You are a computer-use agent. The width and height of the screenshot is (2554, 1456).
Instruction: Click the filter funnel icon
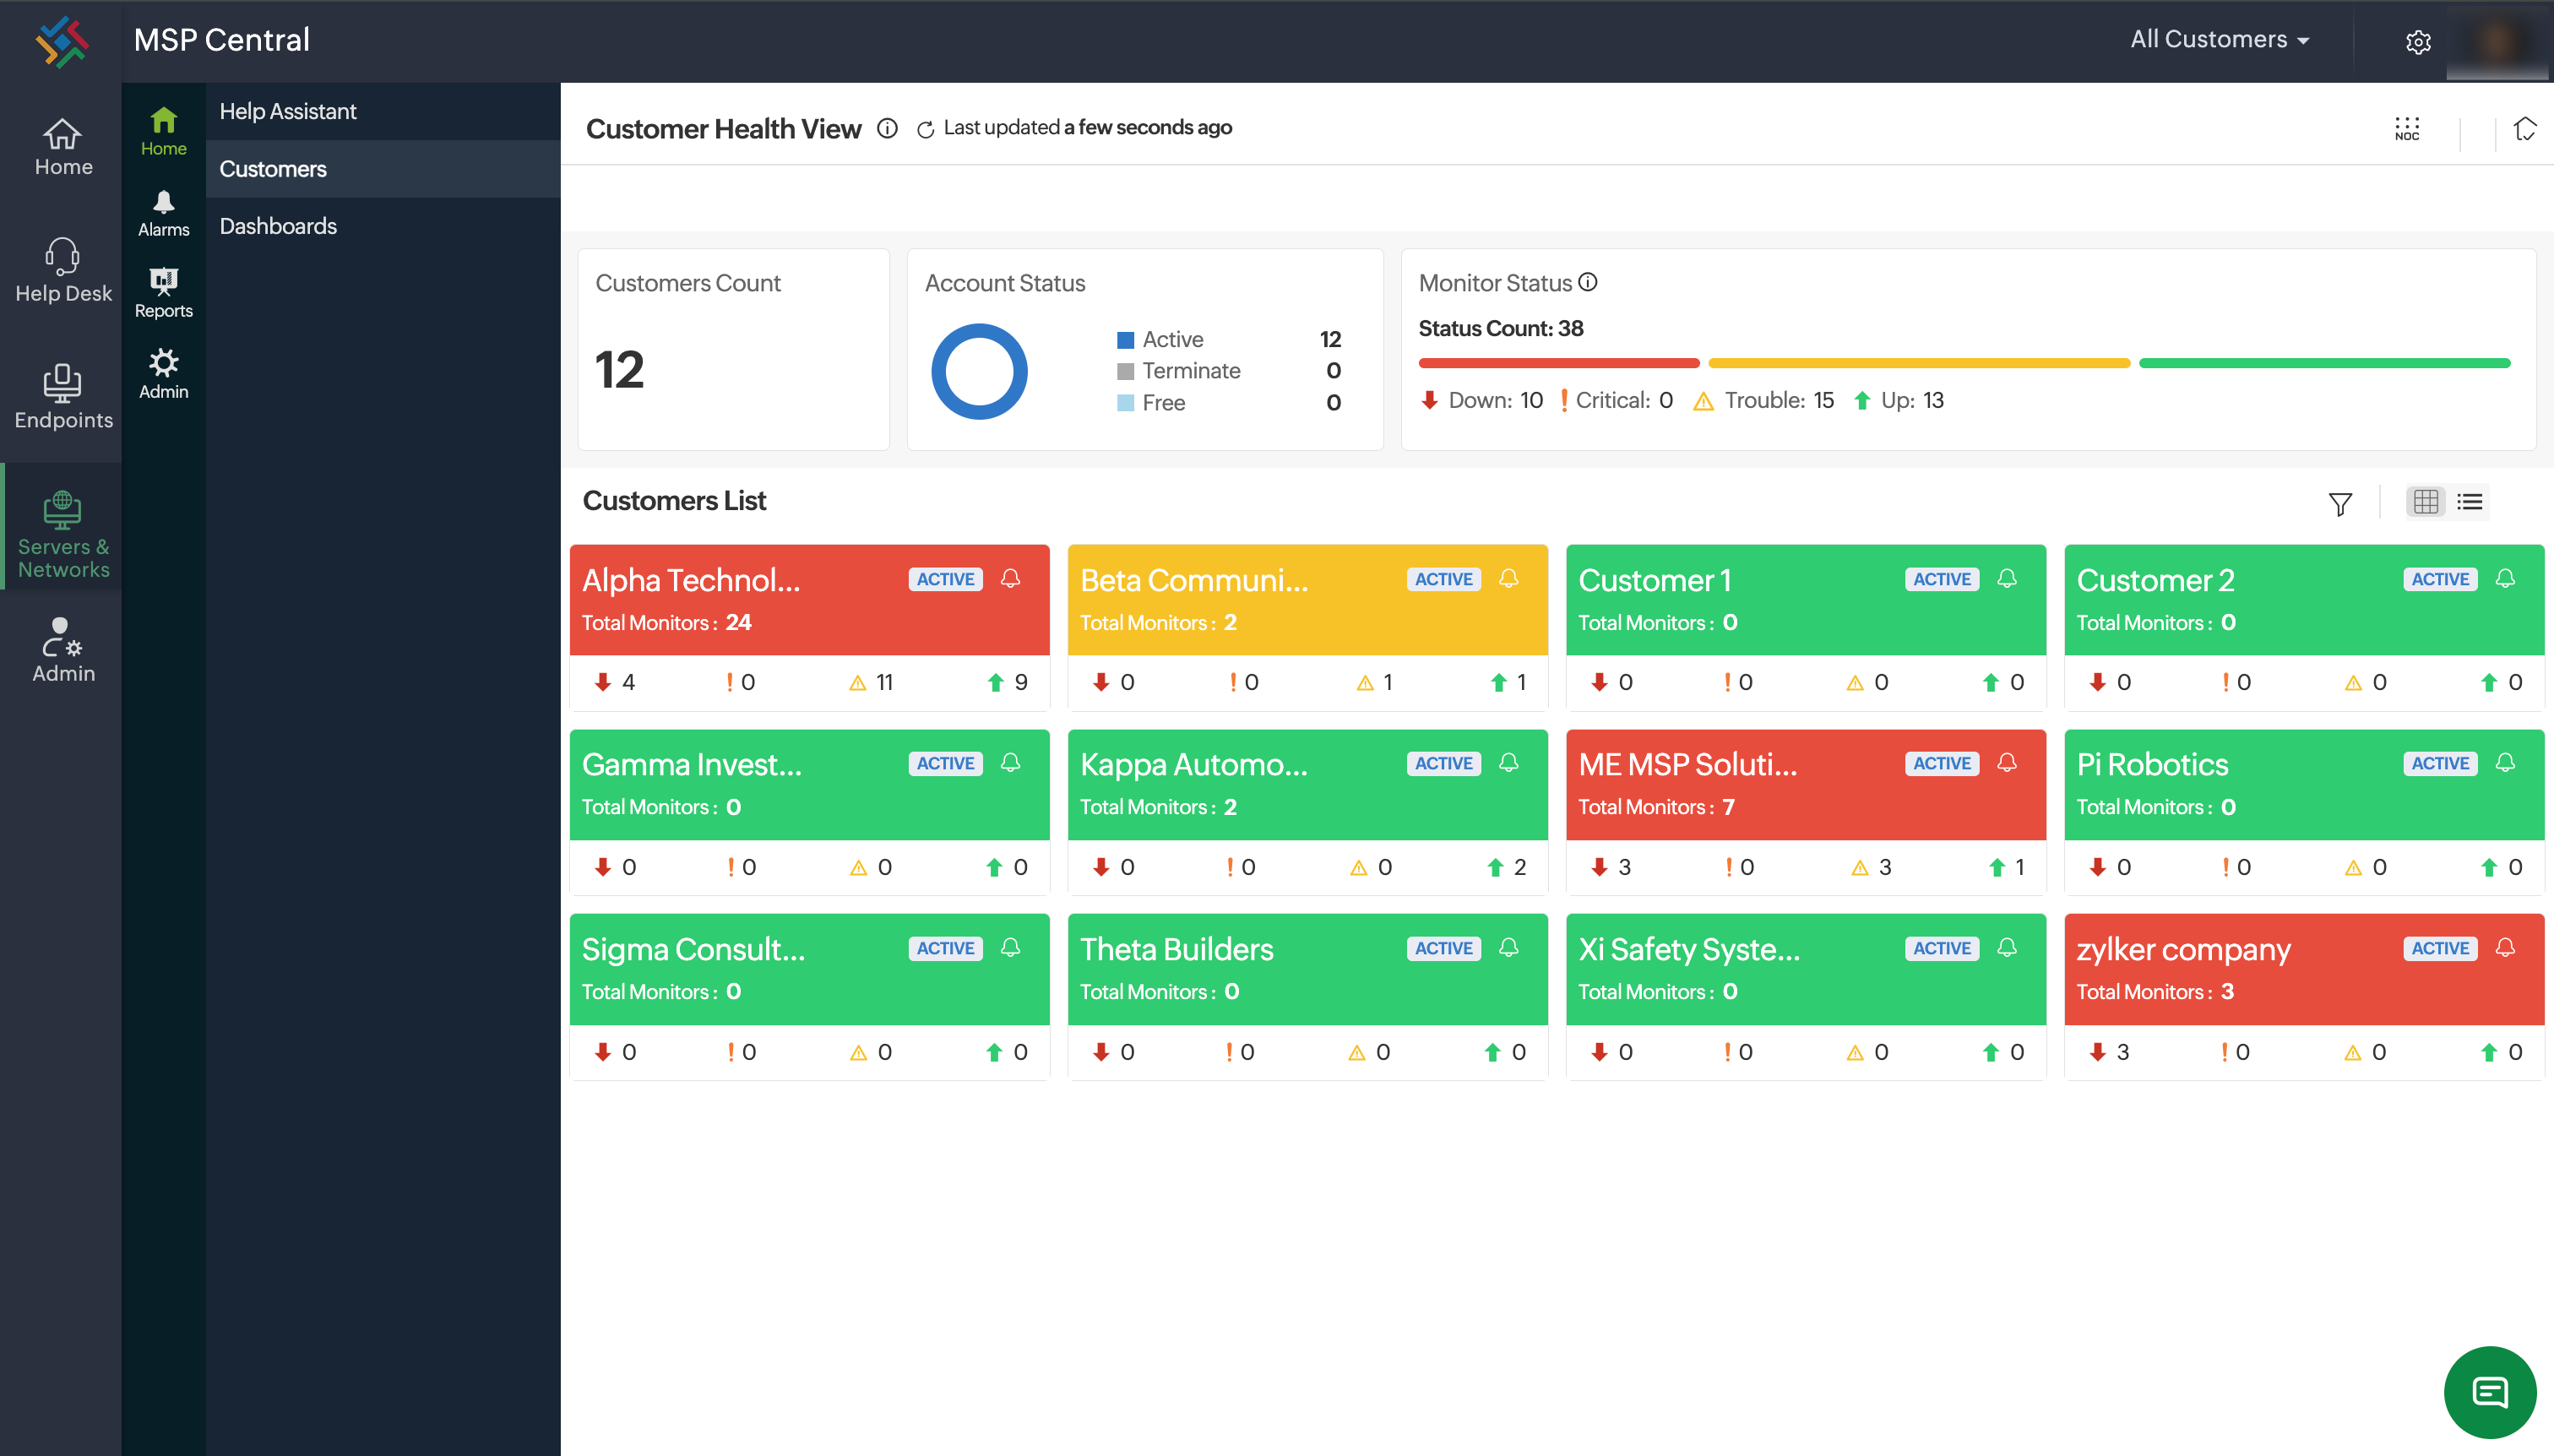pyautogui.click(x=2340, y=503)
